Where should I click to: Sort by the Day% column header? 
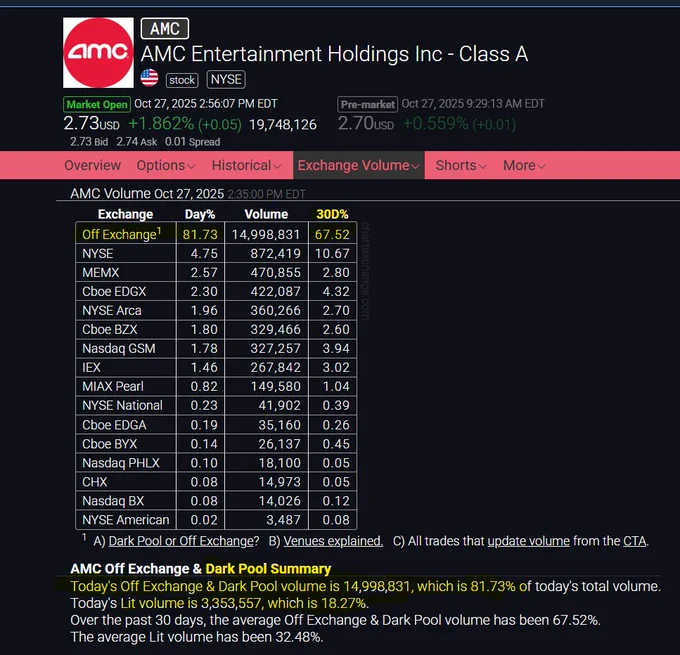click(200, 214)
